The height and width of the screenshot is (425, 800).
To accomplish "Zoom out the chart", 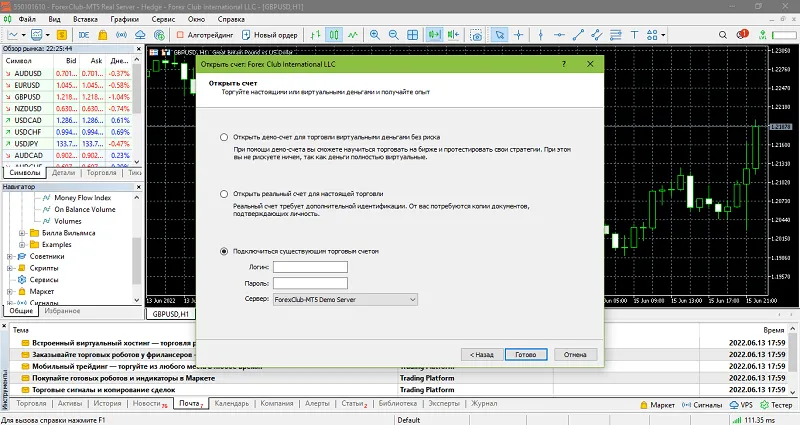I will click(393, 35).
